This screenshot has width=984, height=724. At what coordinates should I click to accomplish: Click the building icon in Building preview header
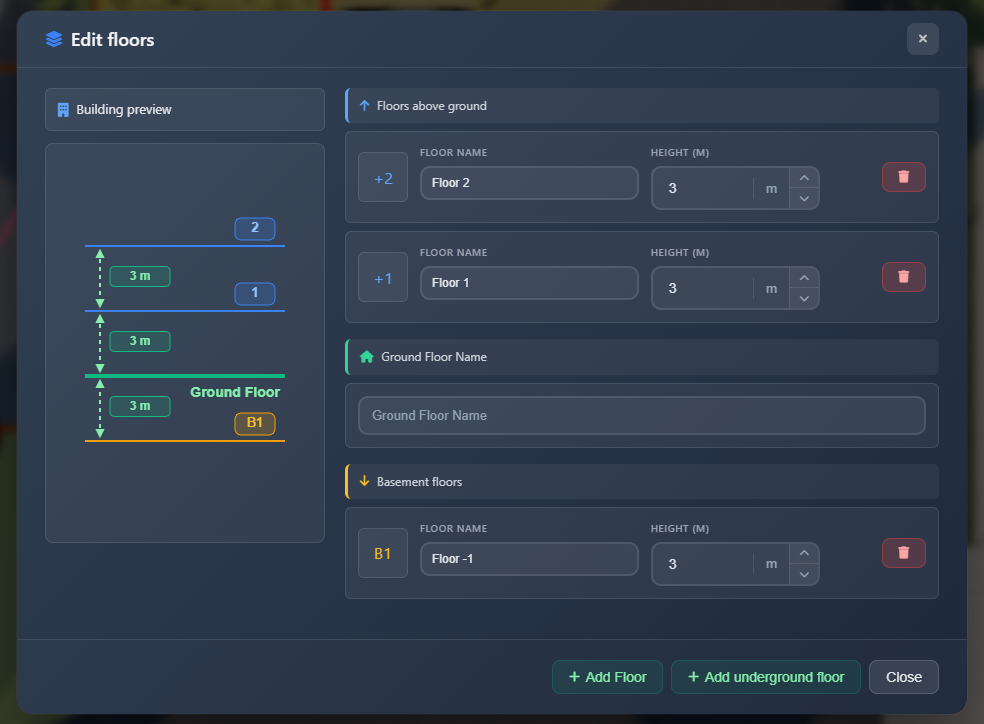(x=63, y=109)
